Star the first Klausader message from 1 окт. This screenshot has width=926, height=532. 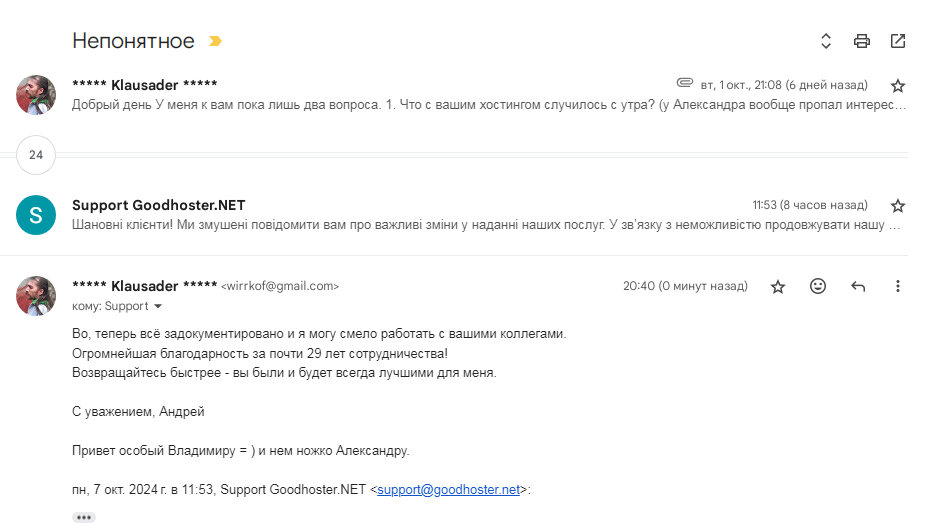tap(898, 86)
